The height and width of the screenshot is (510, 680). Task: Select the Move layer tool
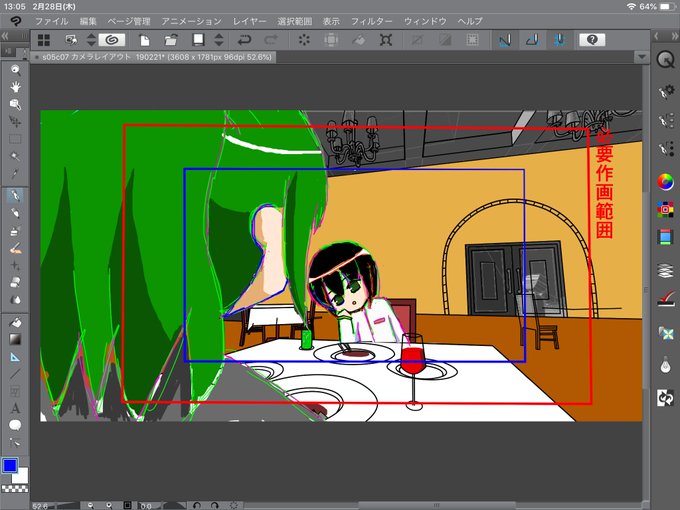15,122
